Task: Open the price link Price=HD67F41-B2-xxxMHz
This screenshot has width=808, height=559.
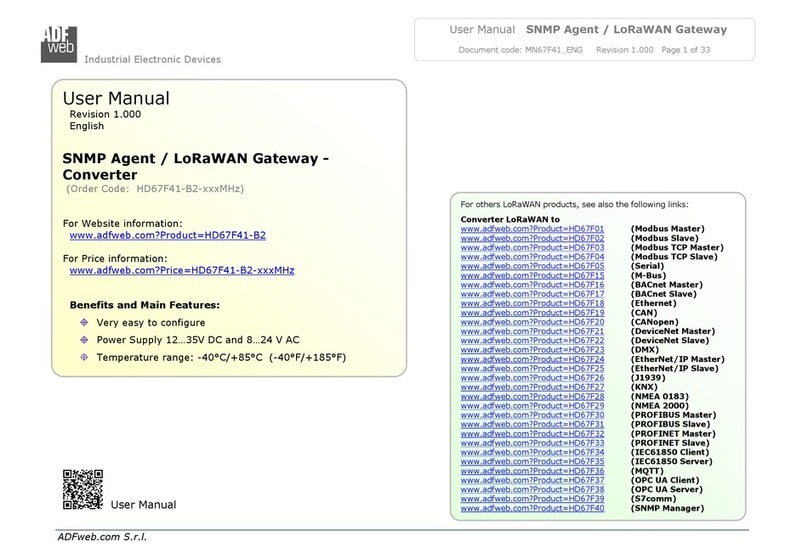Action: coord(182,270)
